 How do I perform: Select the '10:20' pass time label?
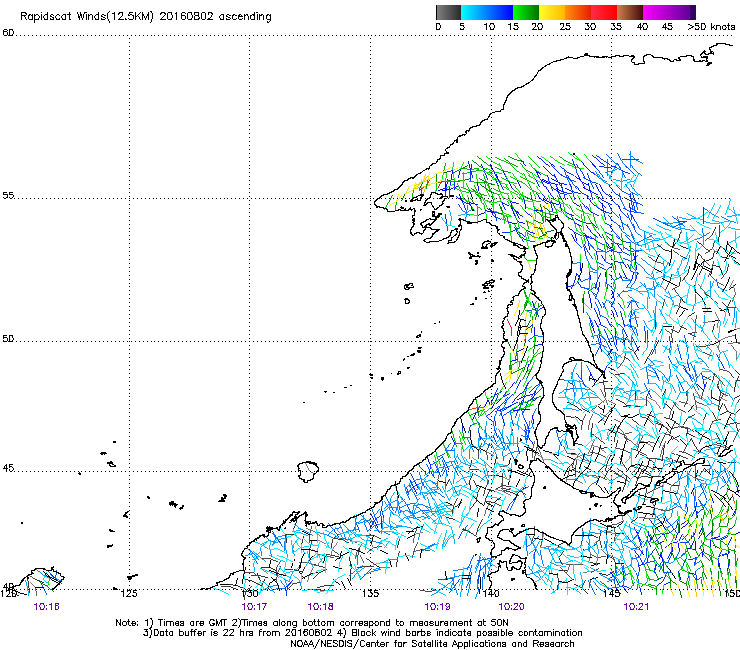click(512, 607)
